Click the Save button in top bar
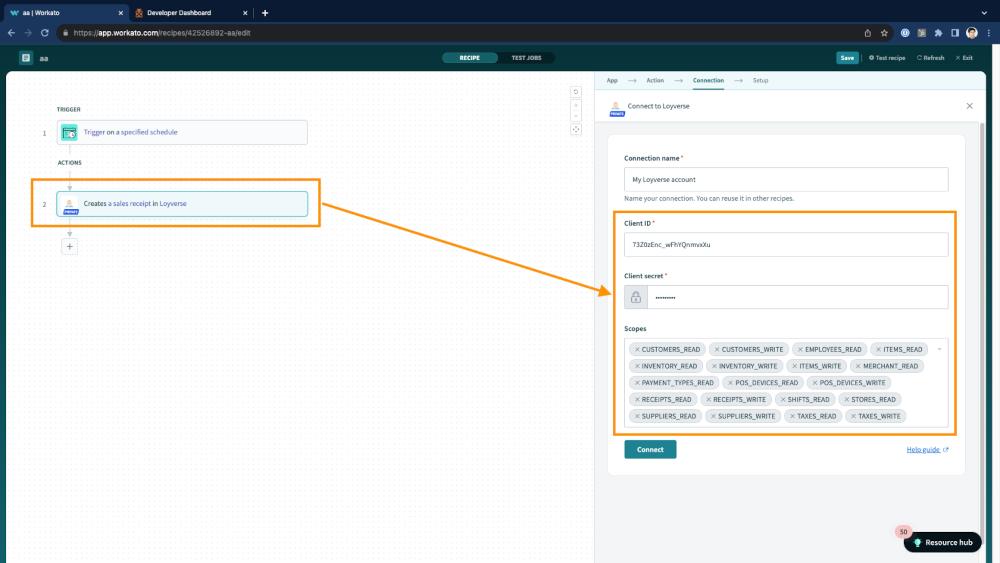 click(x=847, y=58)
